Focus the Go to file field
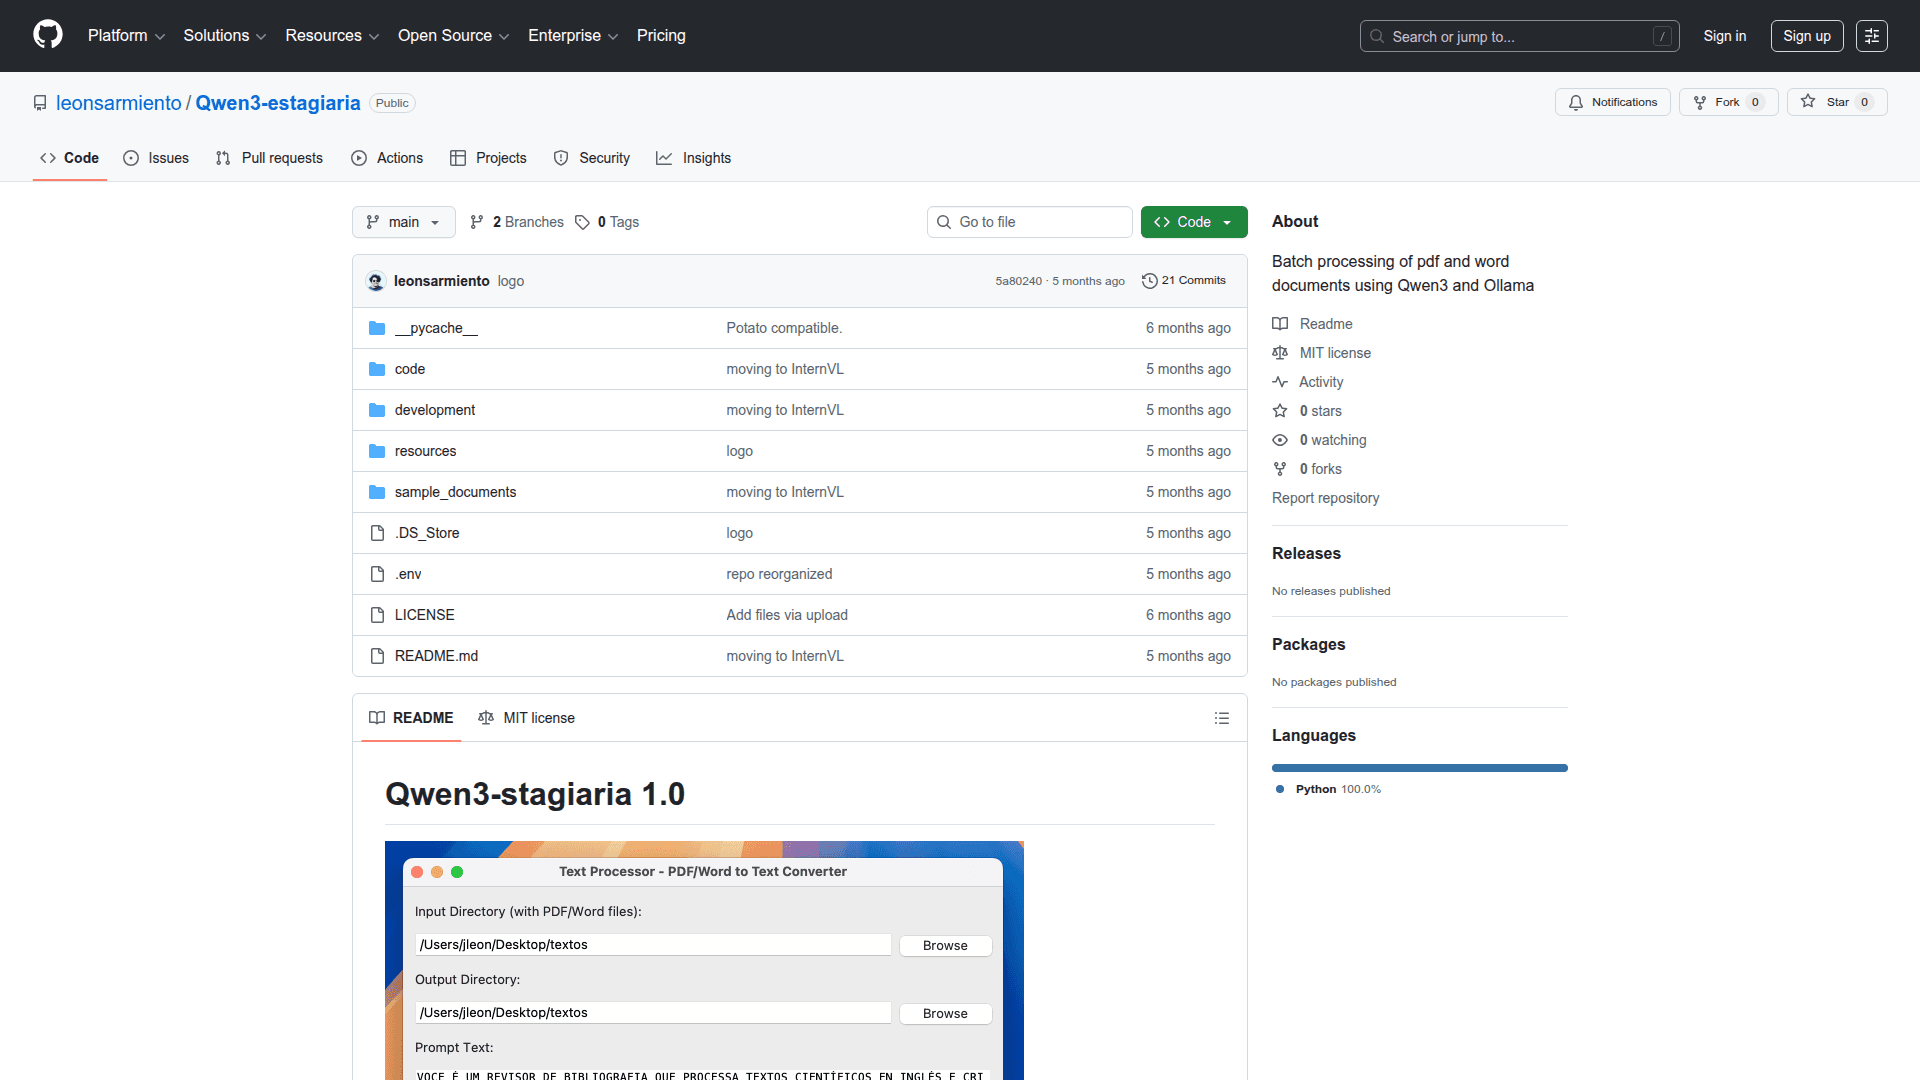1920x1080 pixels. 1030,222
